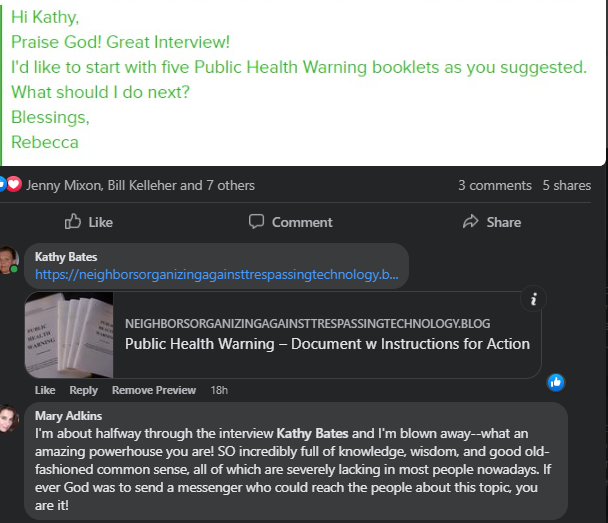Screen dimensions: 608x523
Task: Open the 3 comments link
Action: pos(494,185)
